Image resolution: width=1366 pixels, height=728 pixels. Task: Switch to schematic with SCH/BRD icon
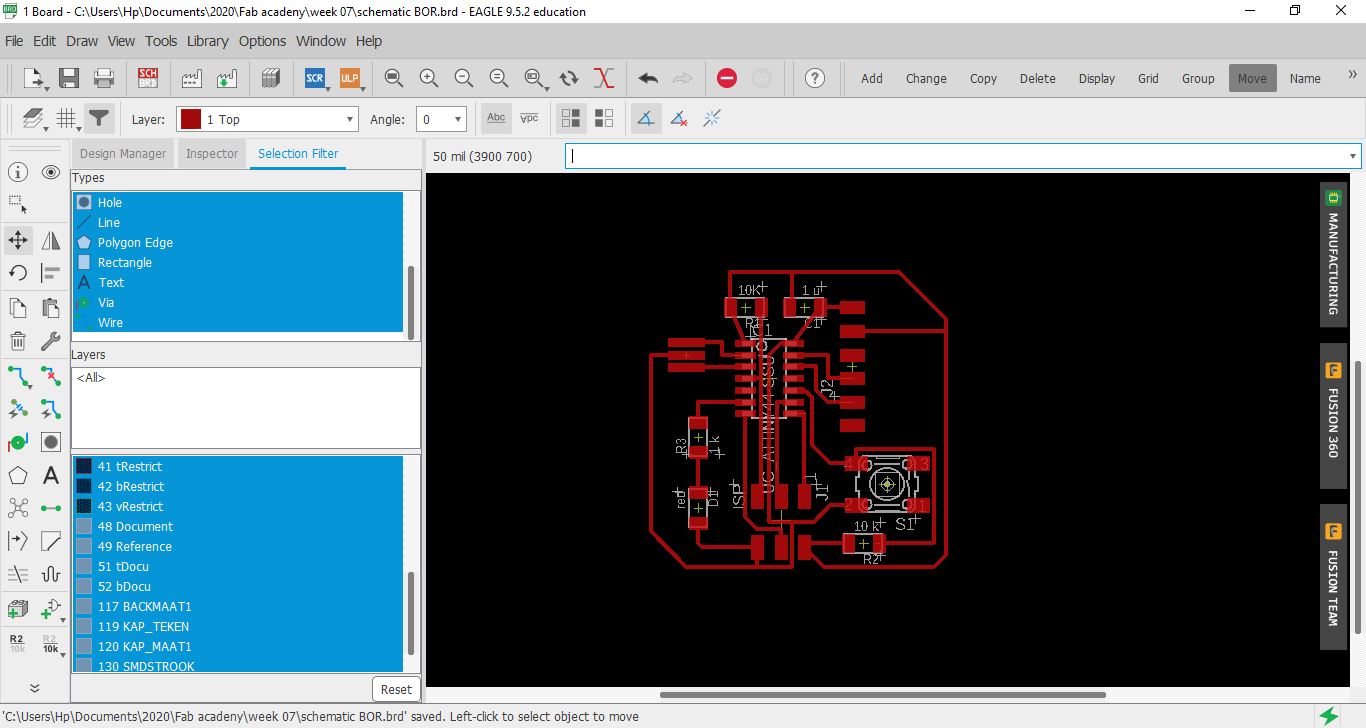point(148,78)
